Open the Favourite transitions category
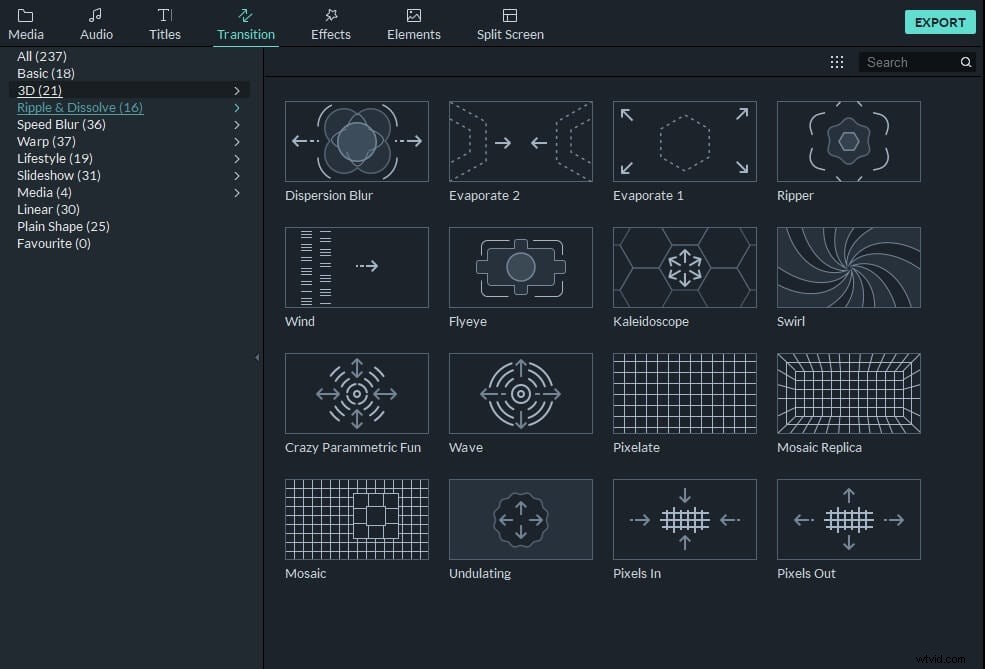The width and height of the screenshot is (985, 669). 53,243
